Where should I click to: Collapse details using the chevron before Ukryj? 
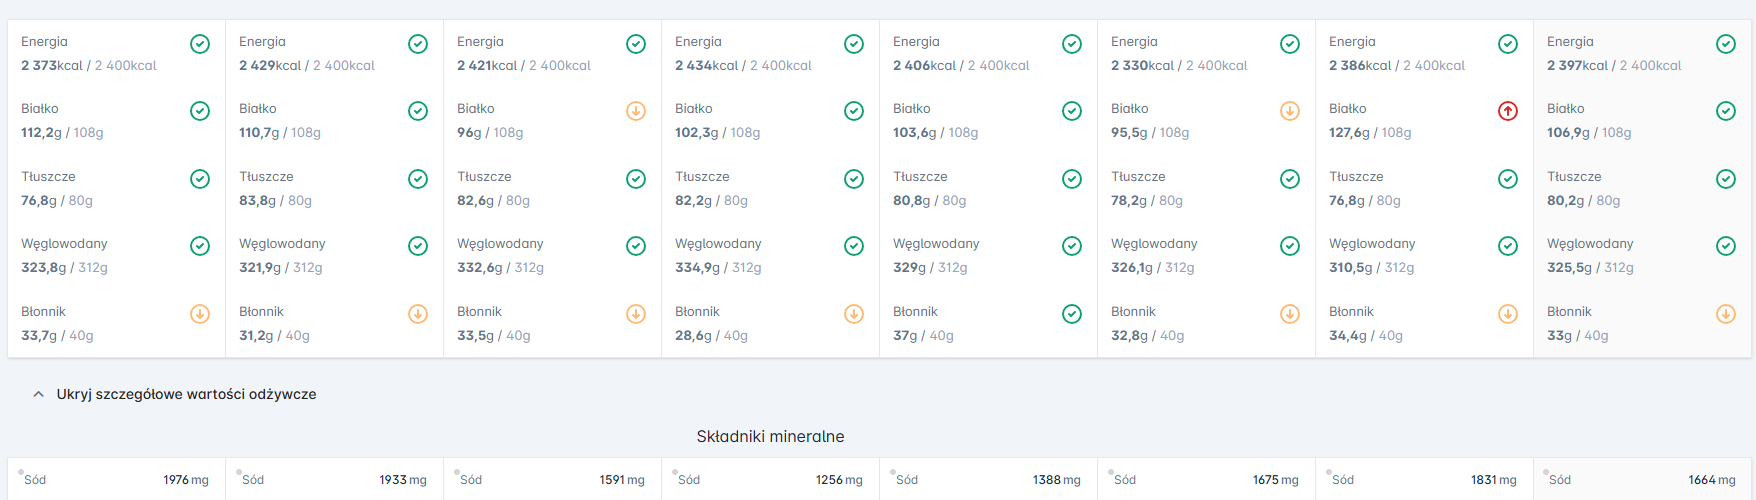[38, 394]
